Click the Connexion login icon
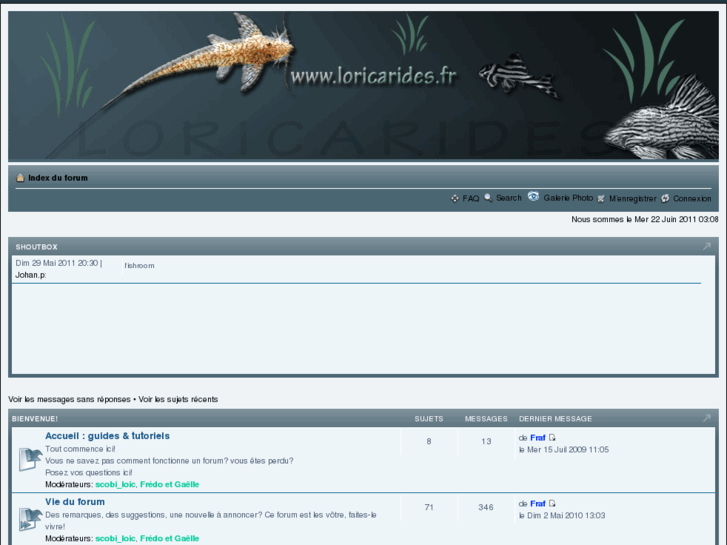Image resolution: width=727 pixels, height=545 pixels. pyautogui.click(x=665, y=199)
